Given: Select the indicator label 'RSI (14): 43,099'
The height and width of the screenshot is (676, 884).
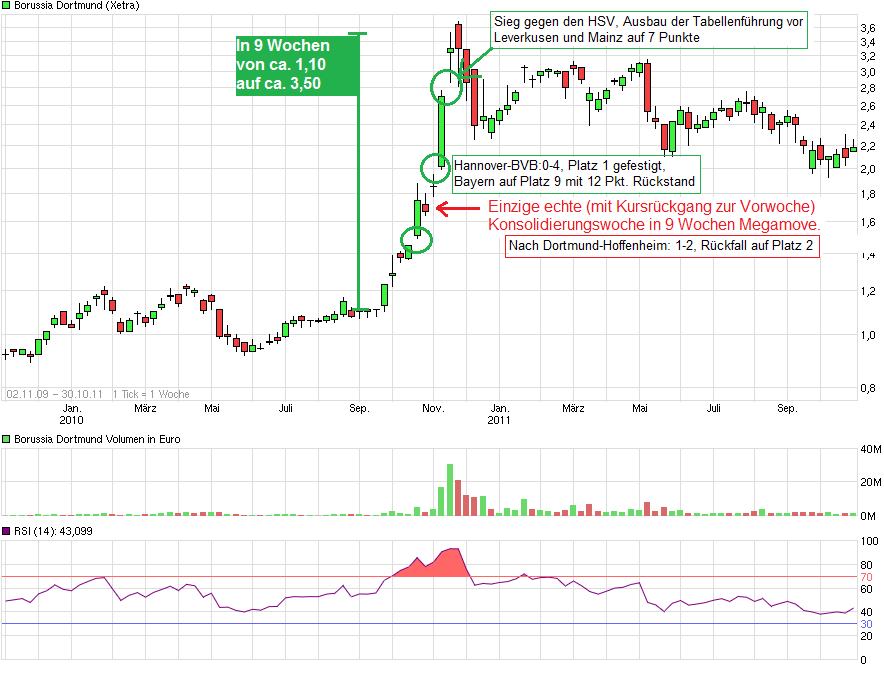Looking at the screenshot, I should 53,531.
